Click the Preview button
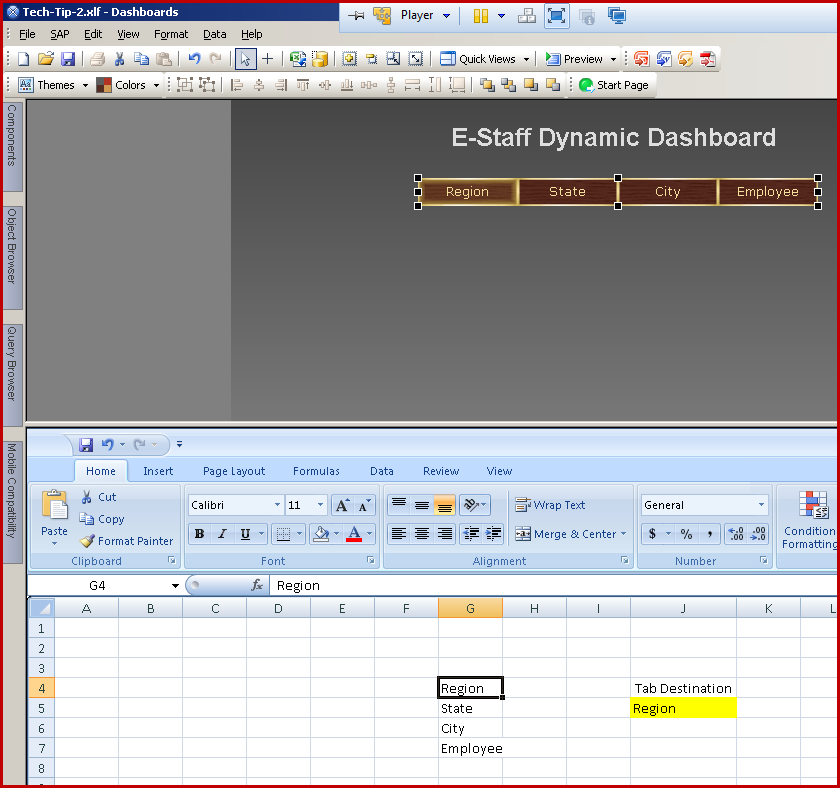This screenshot has height=788, width=840. tap(575, 59)
